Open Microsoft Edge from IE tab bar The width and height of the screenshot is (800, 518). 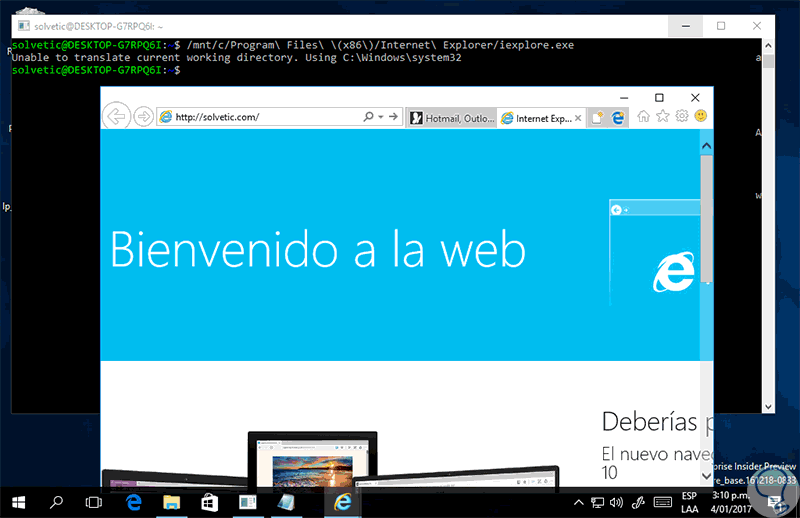click(618, 118)
